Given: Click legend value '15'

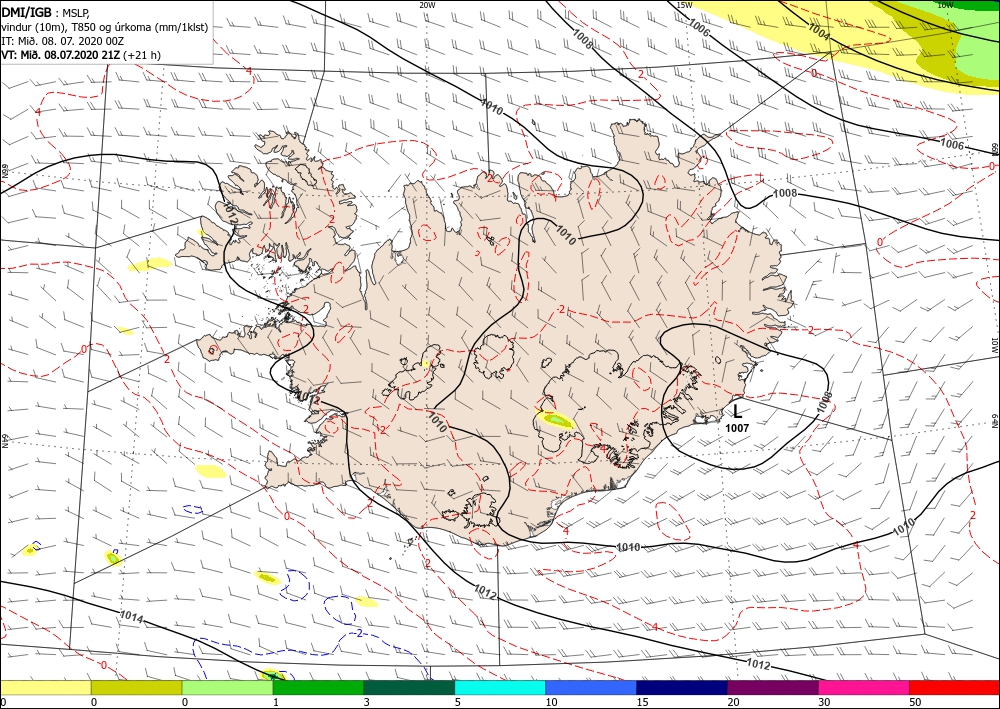Looking at the screenshot, I should (x=642, y=702).
